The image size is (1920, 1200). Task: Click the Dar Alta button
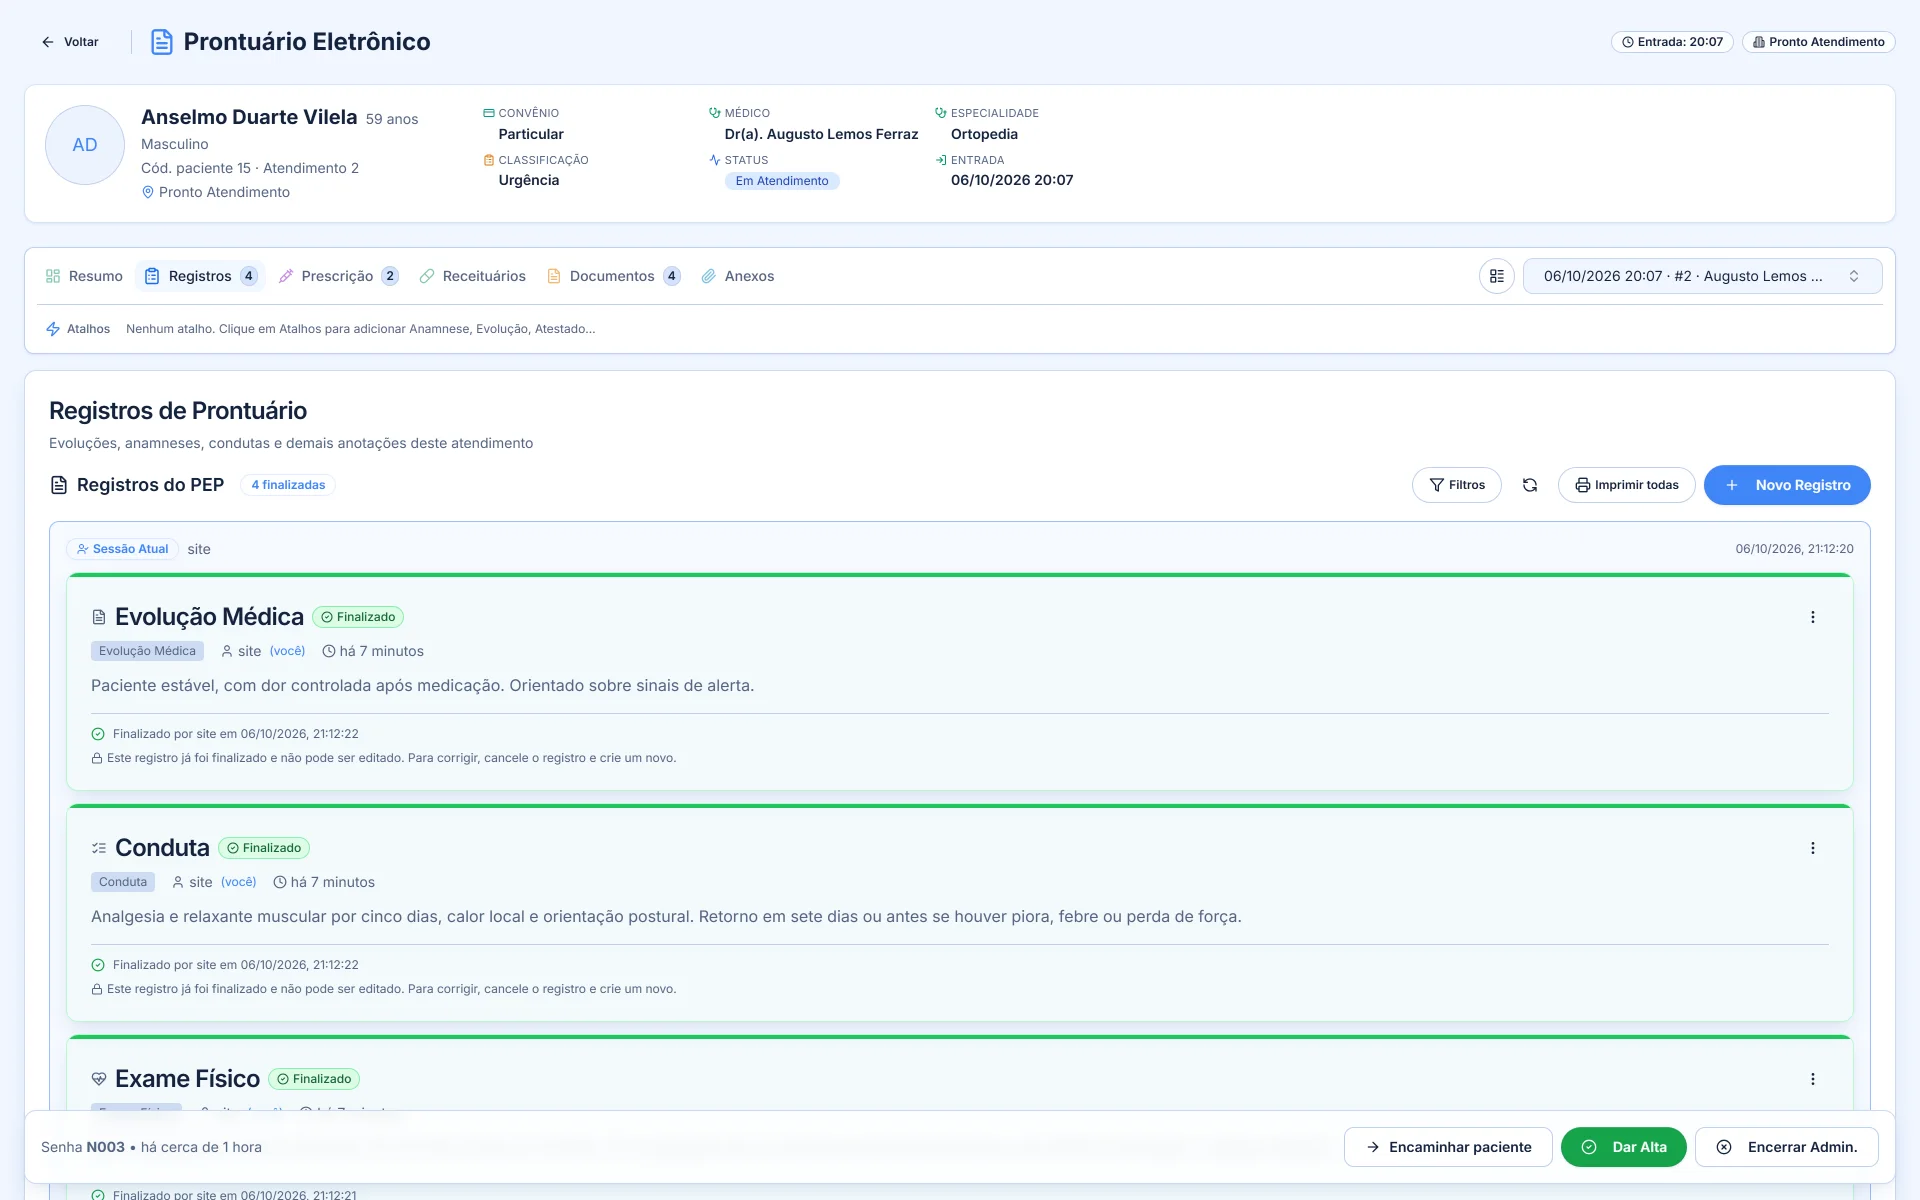point(1624,1147)
